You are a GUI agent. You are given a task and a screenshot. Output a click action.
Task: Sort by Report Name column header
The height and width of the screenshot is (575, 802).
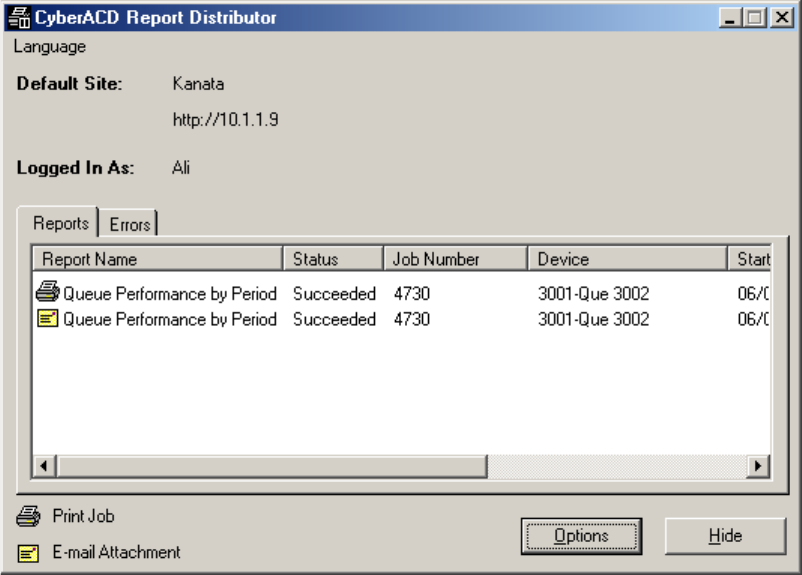click(158, 259)
